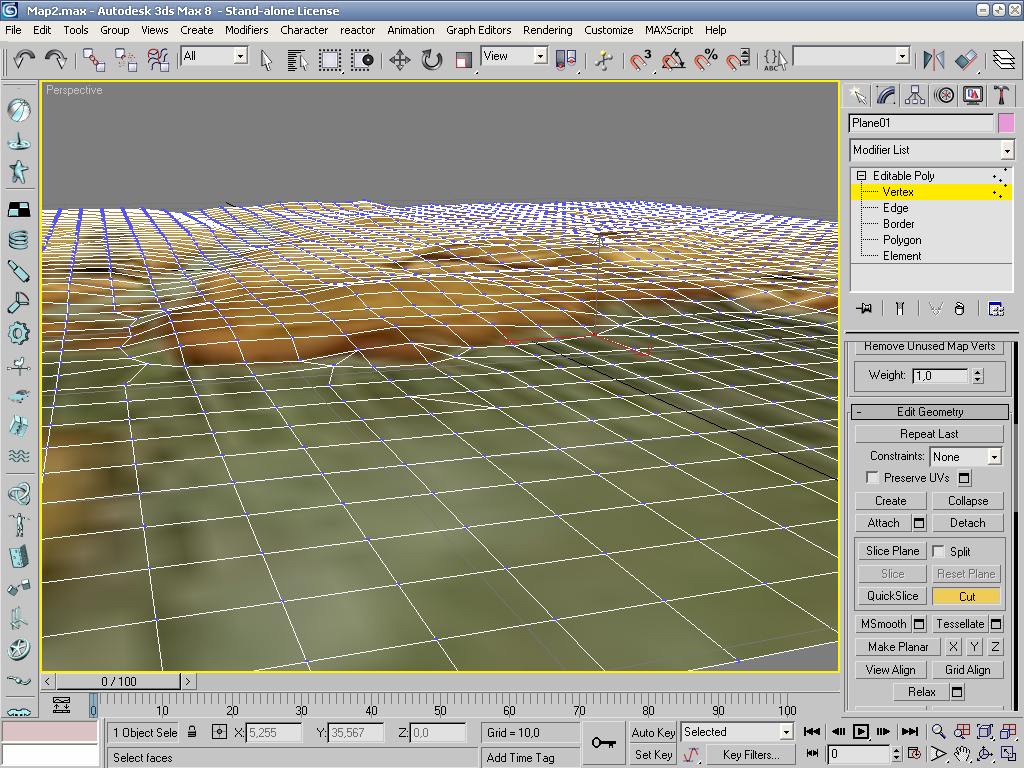Viewport: 1024px width, 768px height.
Task: Activate the Select and Move tool
Action: click(400, 60)
